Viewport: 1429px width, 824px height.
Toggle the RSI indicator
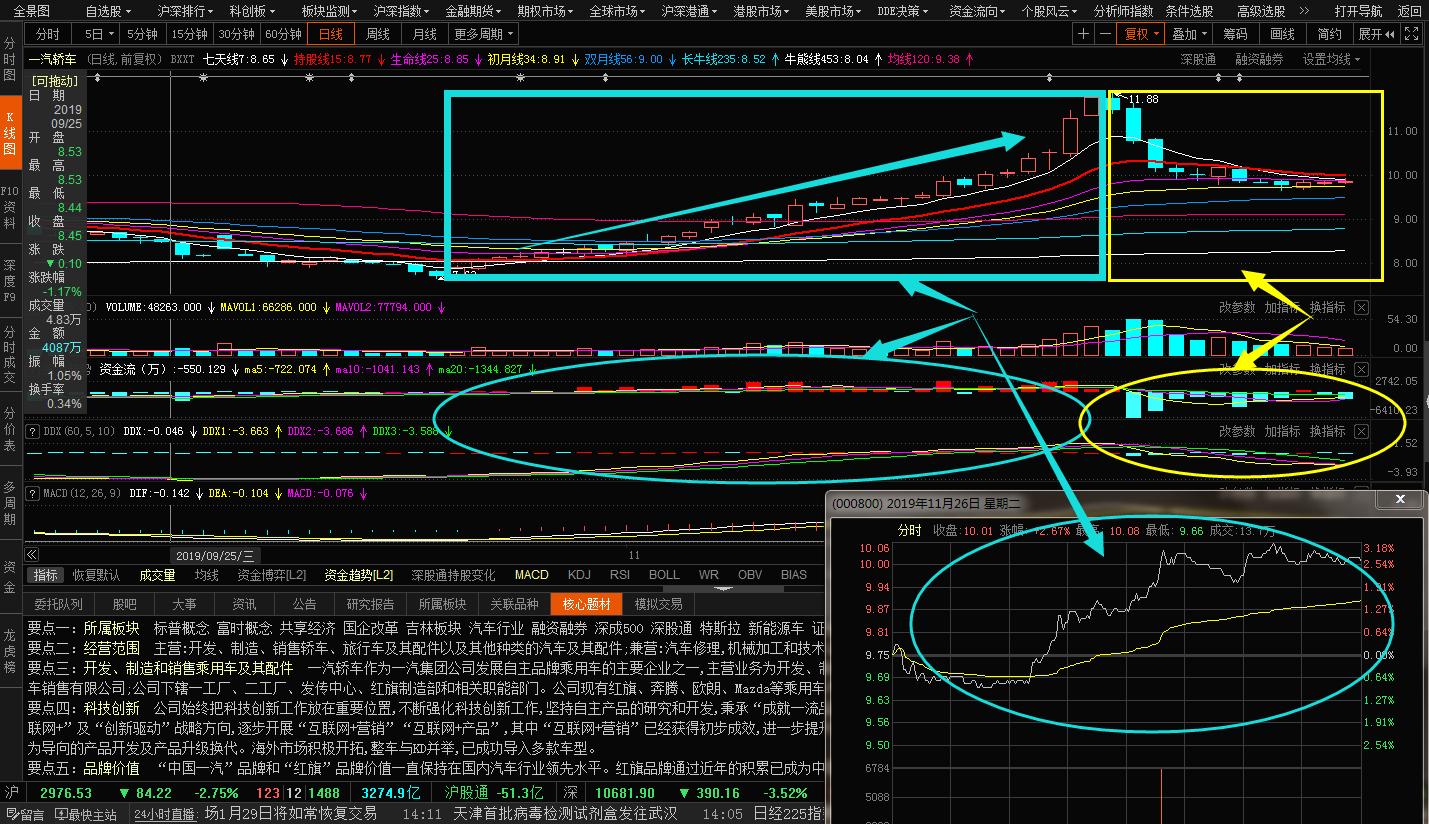(x=620, y=575)
